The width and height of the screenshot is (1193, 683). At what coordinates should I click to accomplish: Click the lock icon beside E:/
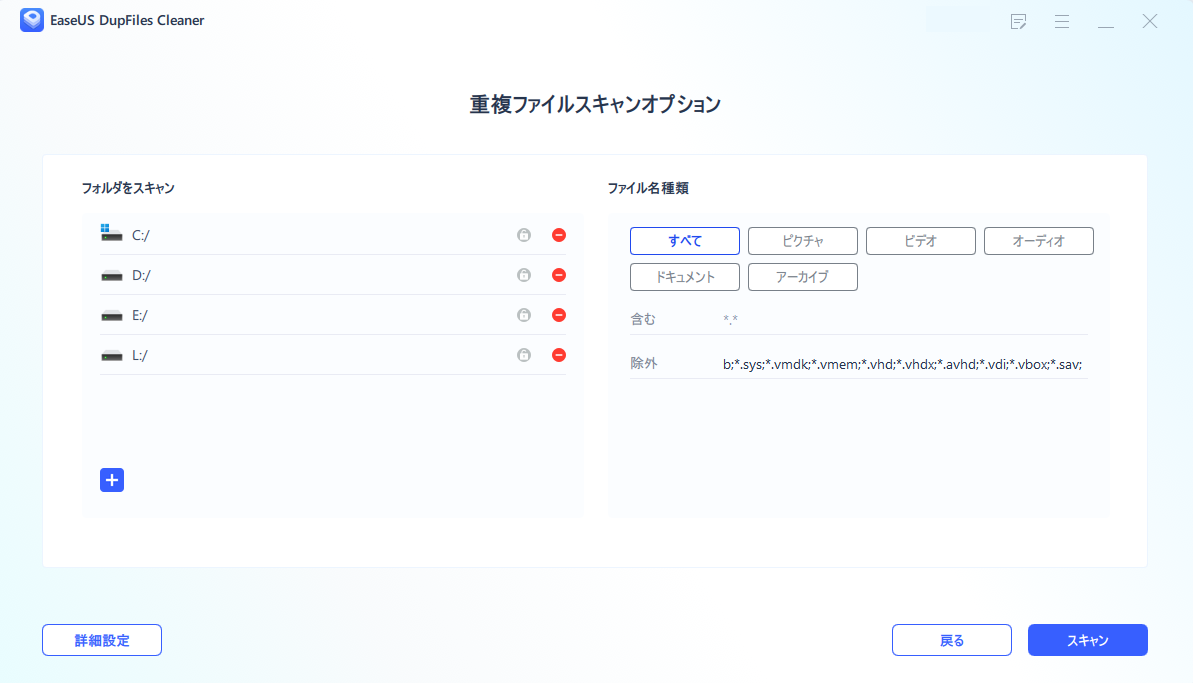(523, 314)
